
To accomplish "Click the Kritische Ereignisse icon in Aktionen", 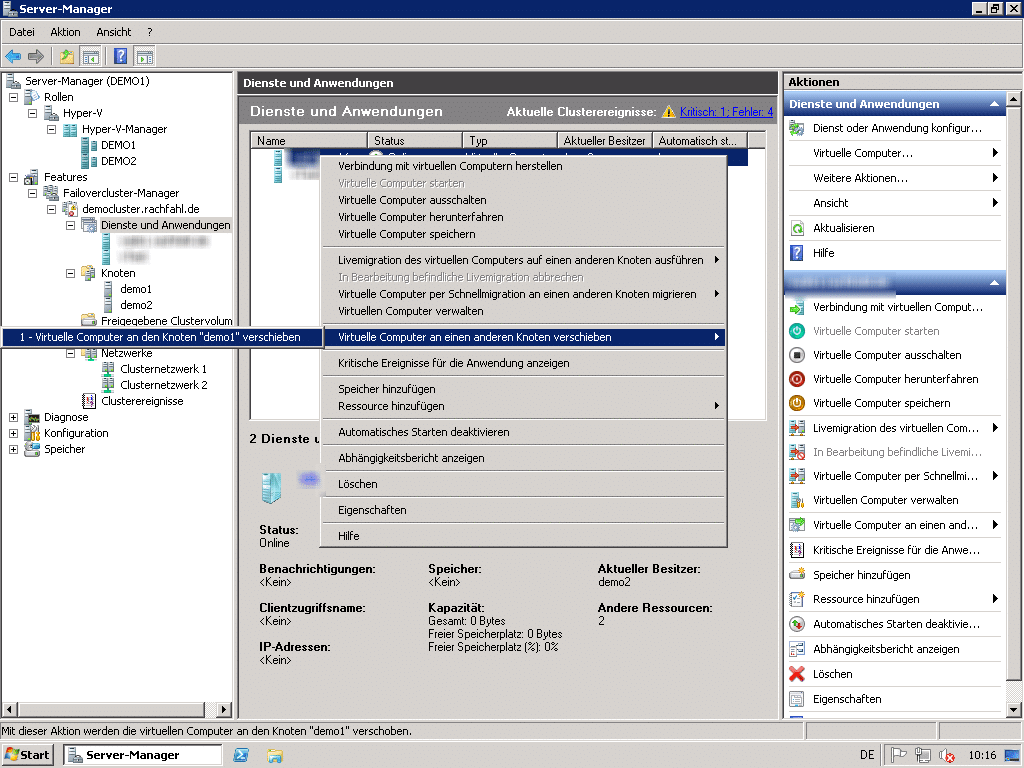I will pyautogui.click(x=797, y=550).
